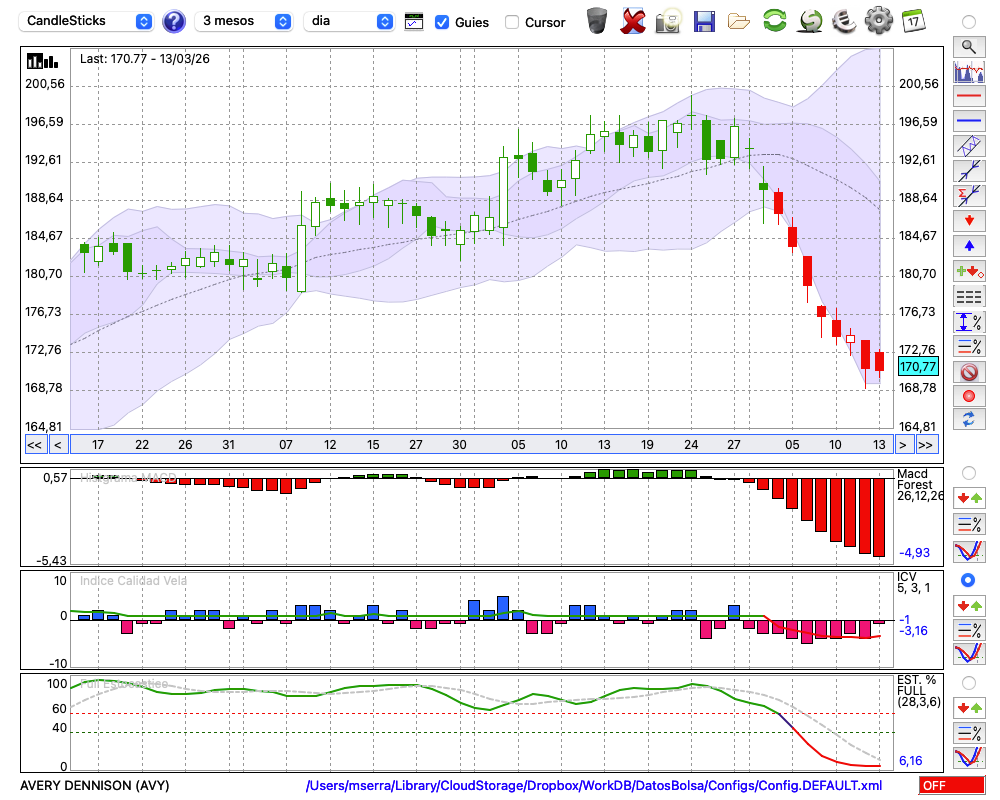This screenshot has width=1000, height=800.
Task: Select the magnifying glass zoom tool
Action: point(969,47)
